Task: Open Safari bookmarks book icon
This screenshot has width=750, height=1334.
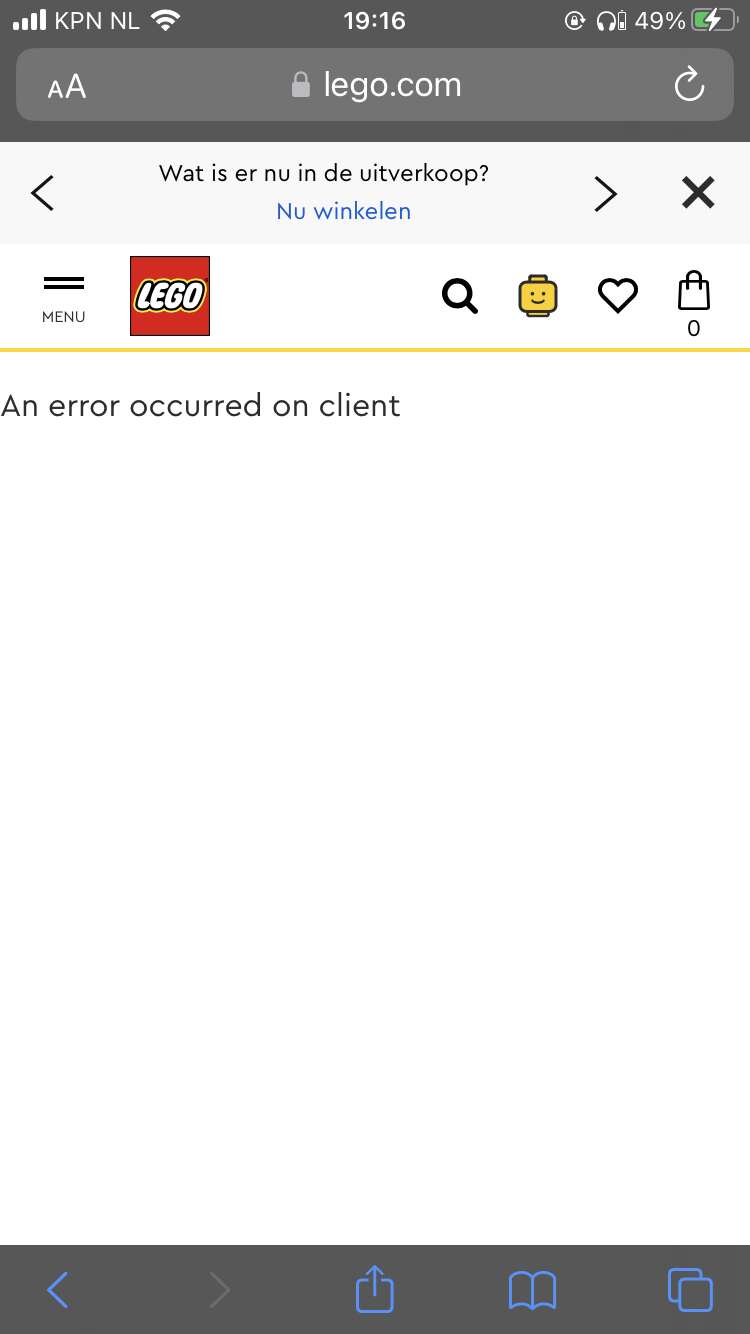Action: click(532, 1290)
